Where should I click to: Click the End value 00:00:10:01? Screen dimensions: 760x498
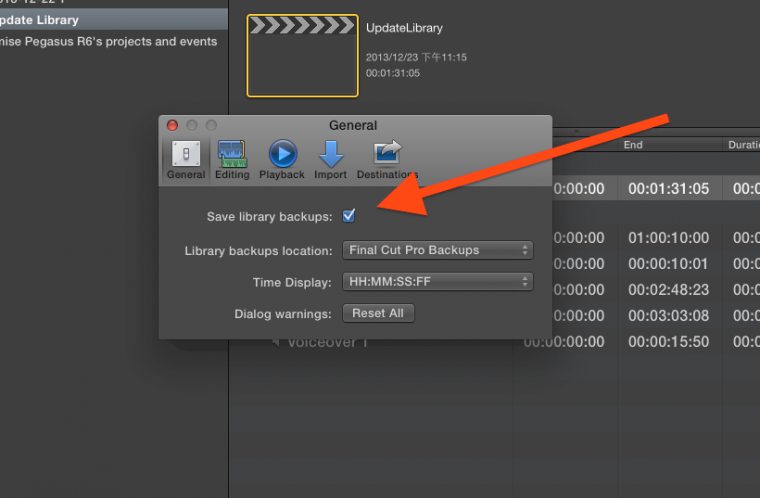[668, 264]
